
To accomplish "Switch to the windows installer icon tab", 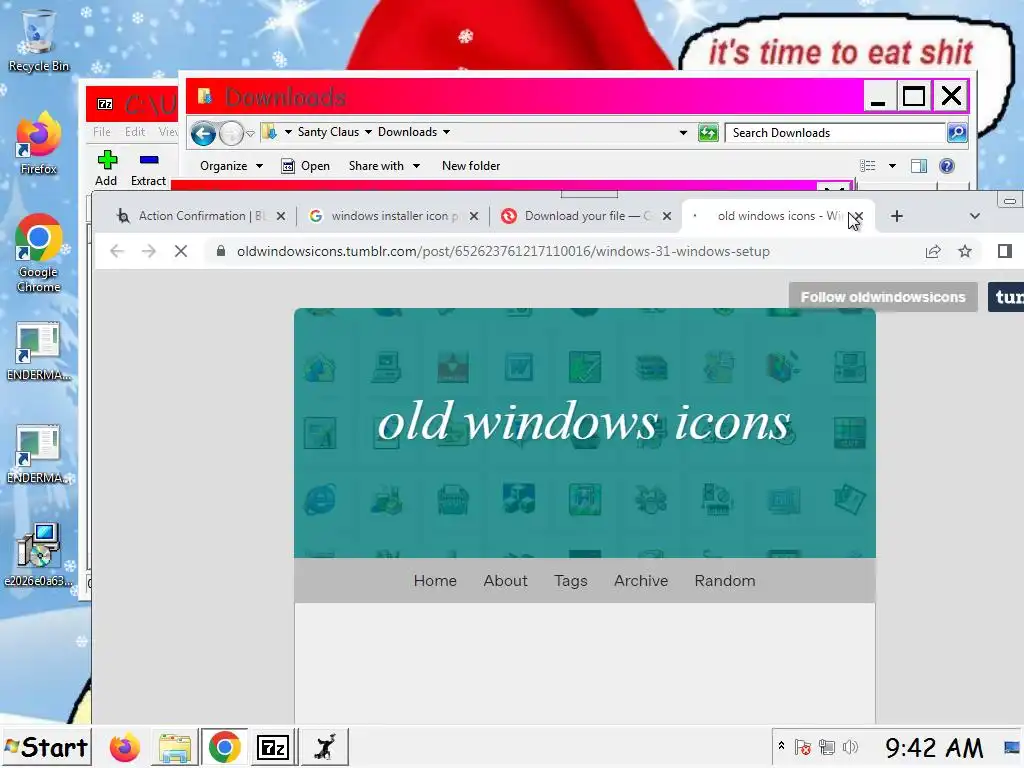I will (394, 216).
